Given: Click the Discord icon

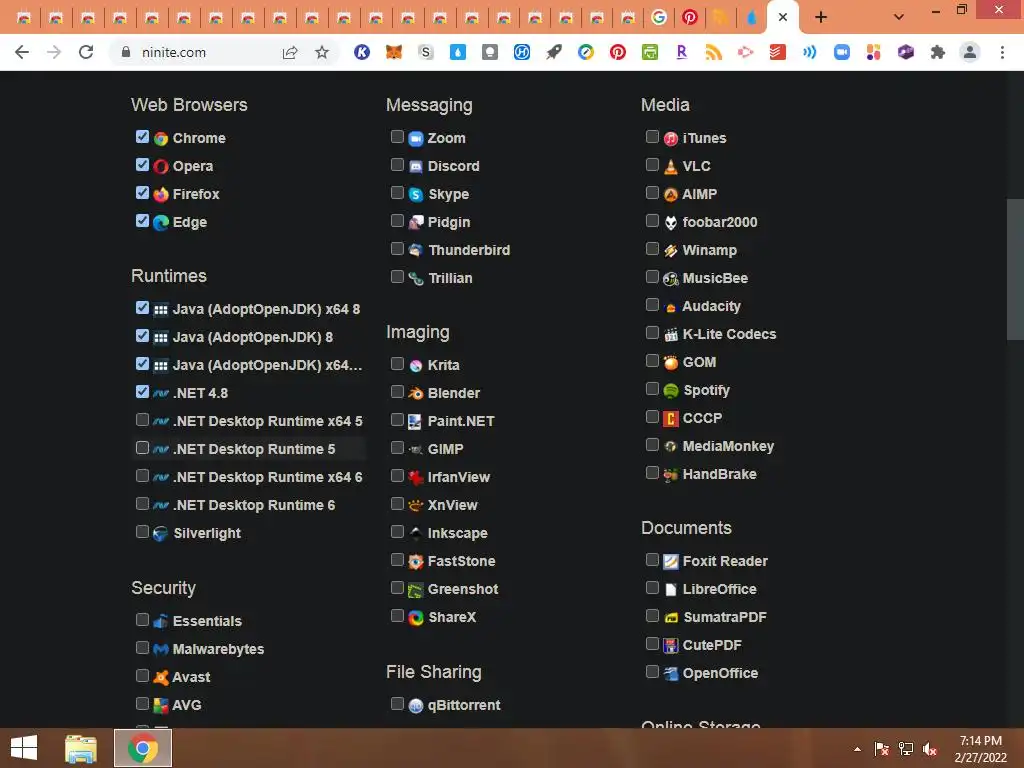Looking at the screenshot, I should [x=416, y=167].
